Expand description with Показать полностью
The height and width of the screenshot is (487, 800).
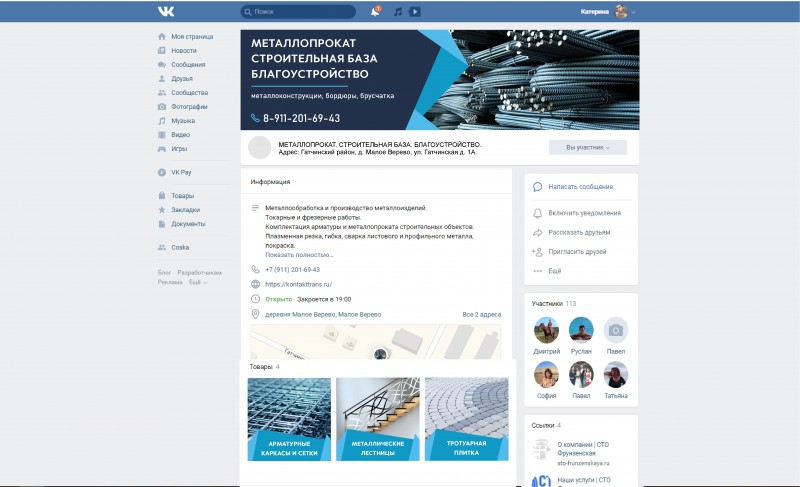pos(299,254)
